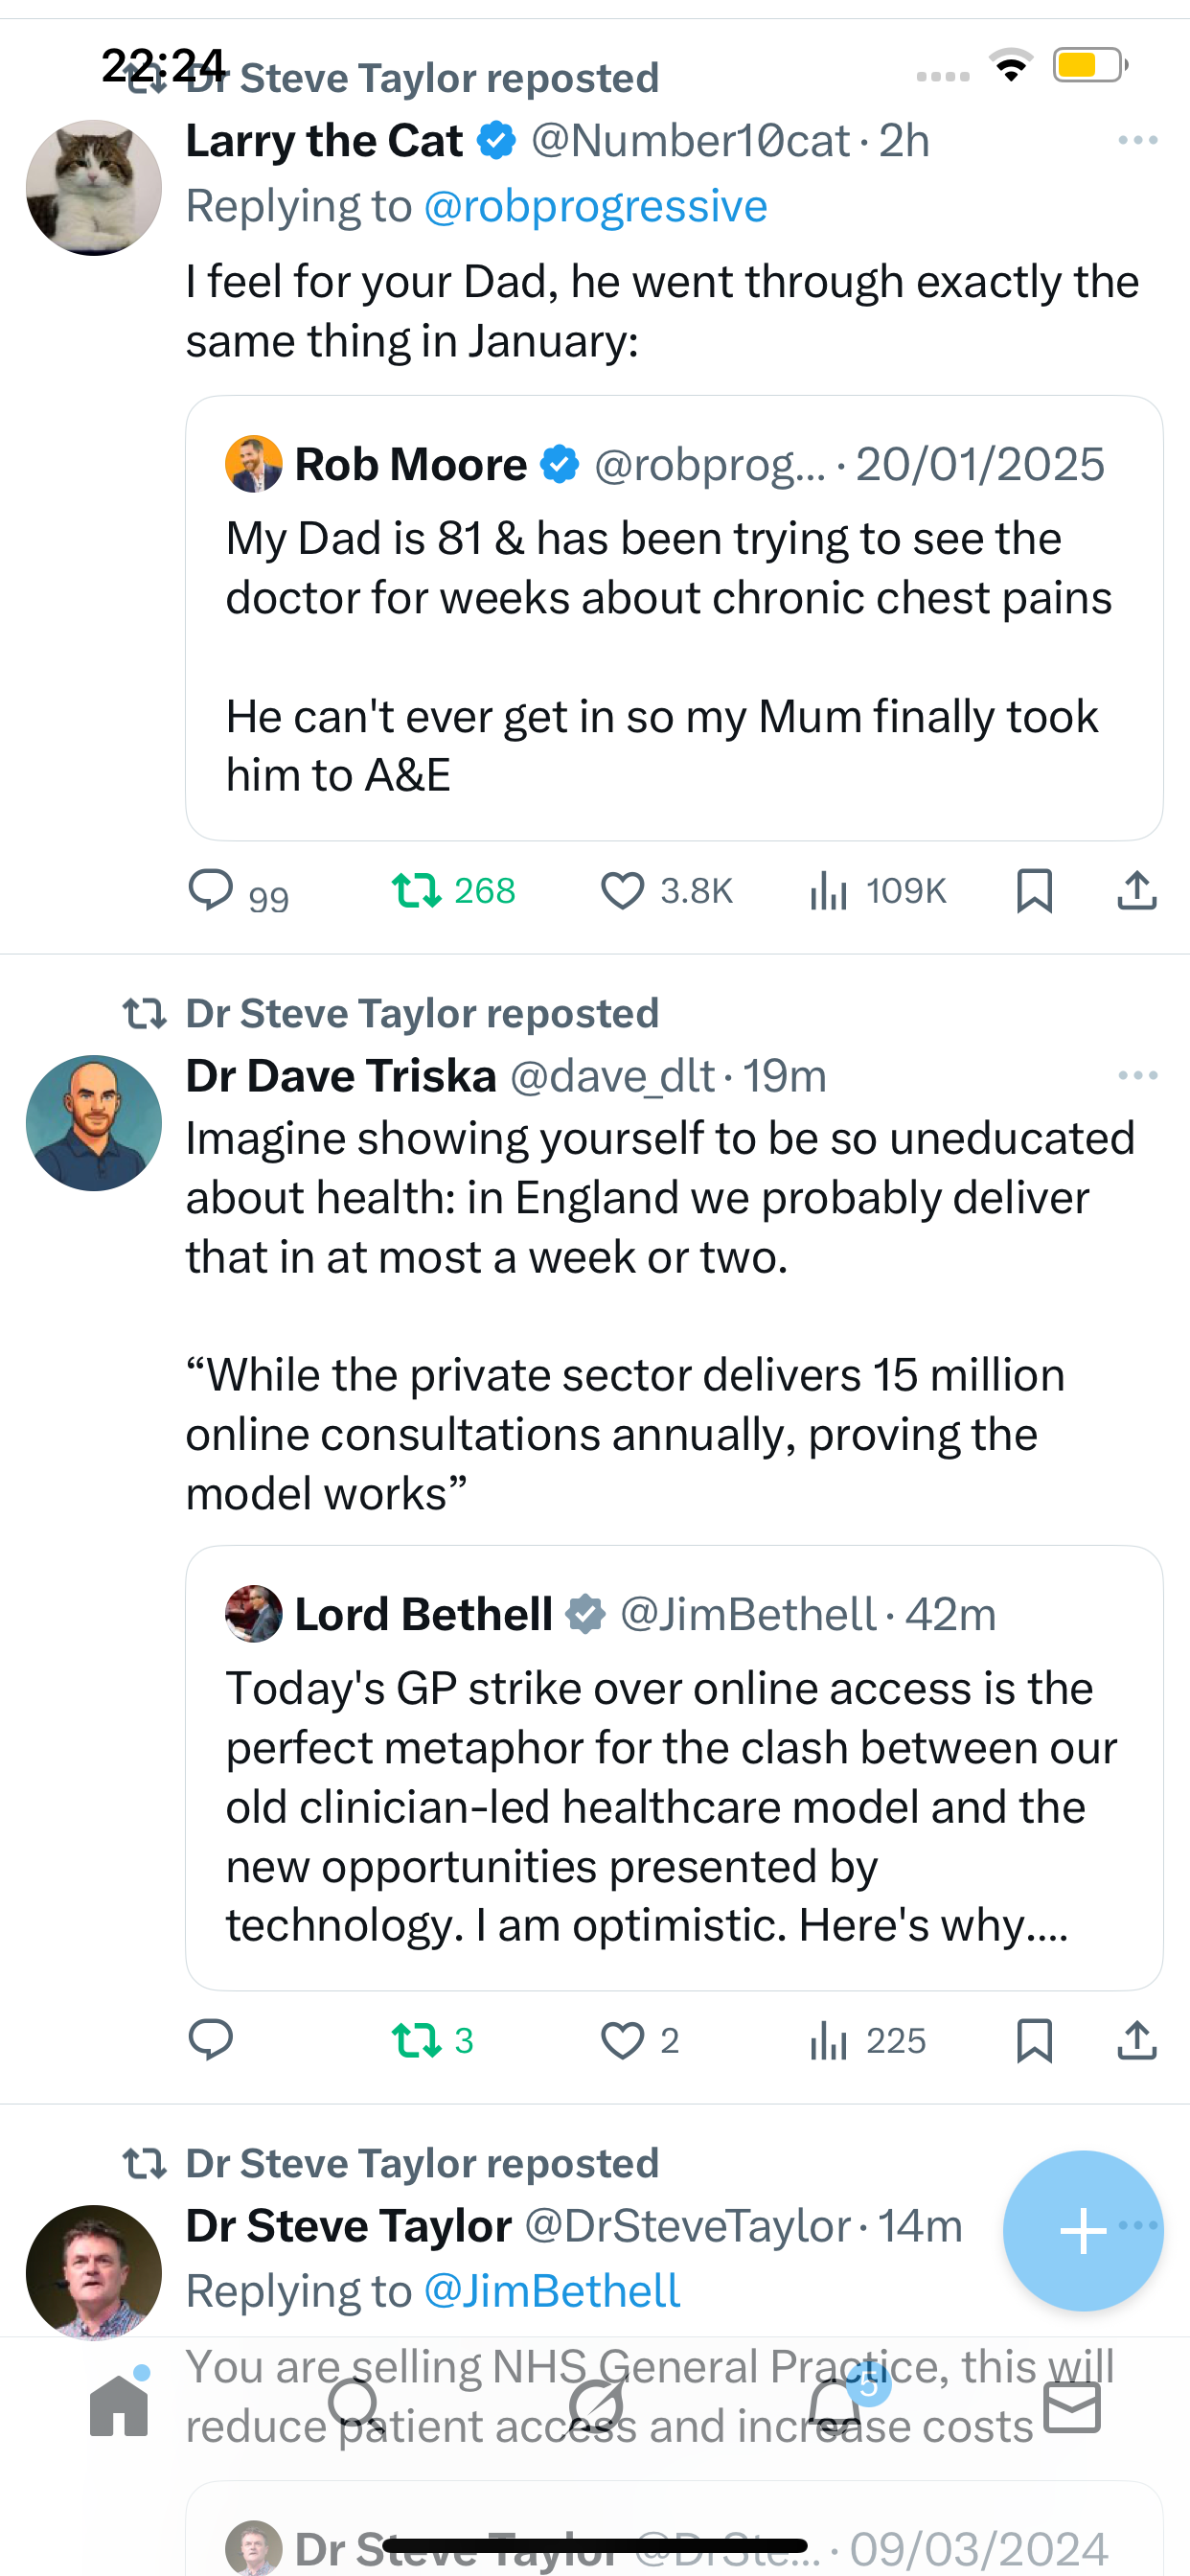The width and height of the screenshot is (1190, 2576).
Task: Go to the Home tab
Action: click(119, 2406)
